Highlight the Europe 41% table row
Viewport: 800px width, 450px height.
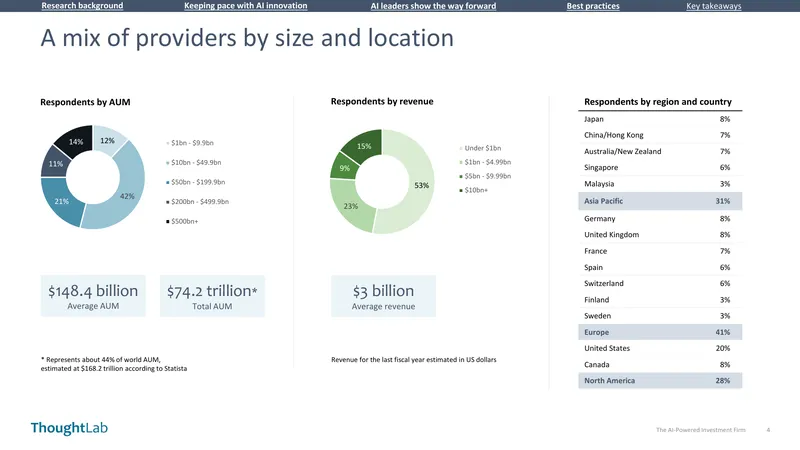tap(660, 332)
